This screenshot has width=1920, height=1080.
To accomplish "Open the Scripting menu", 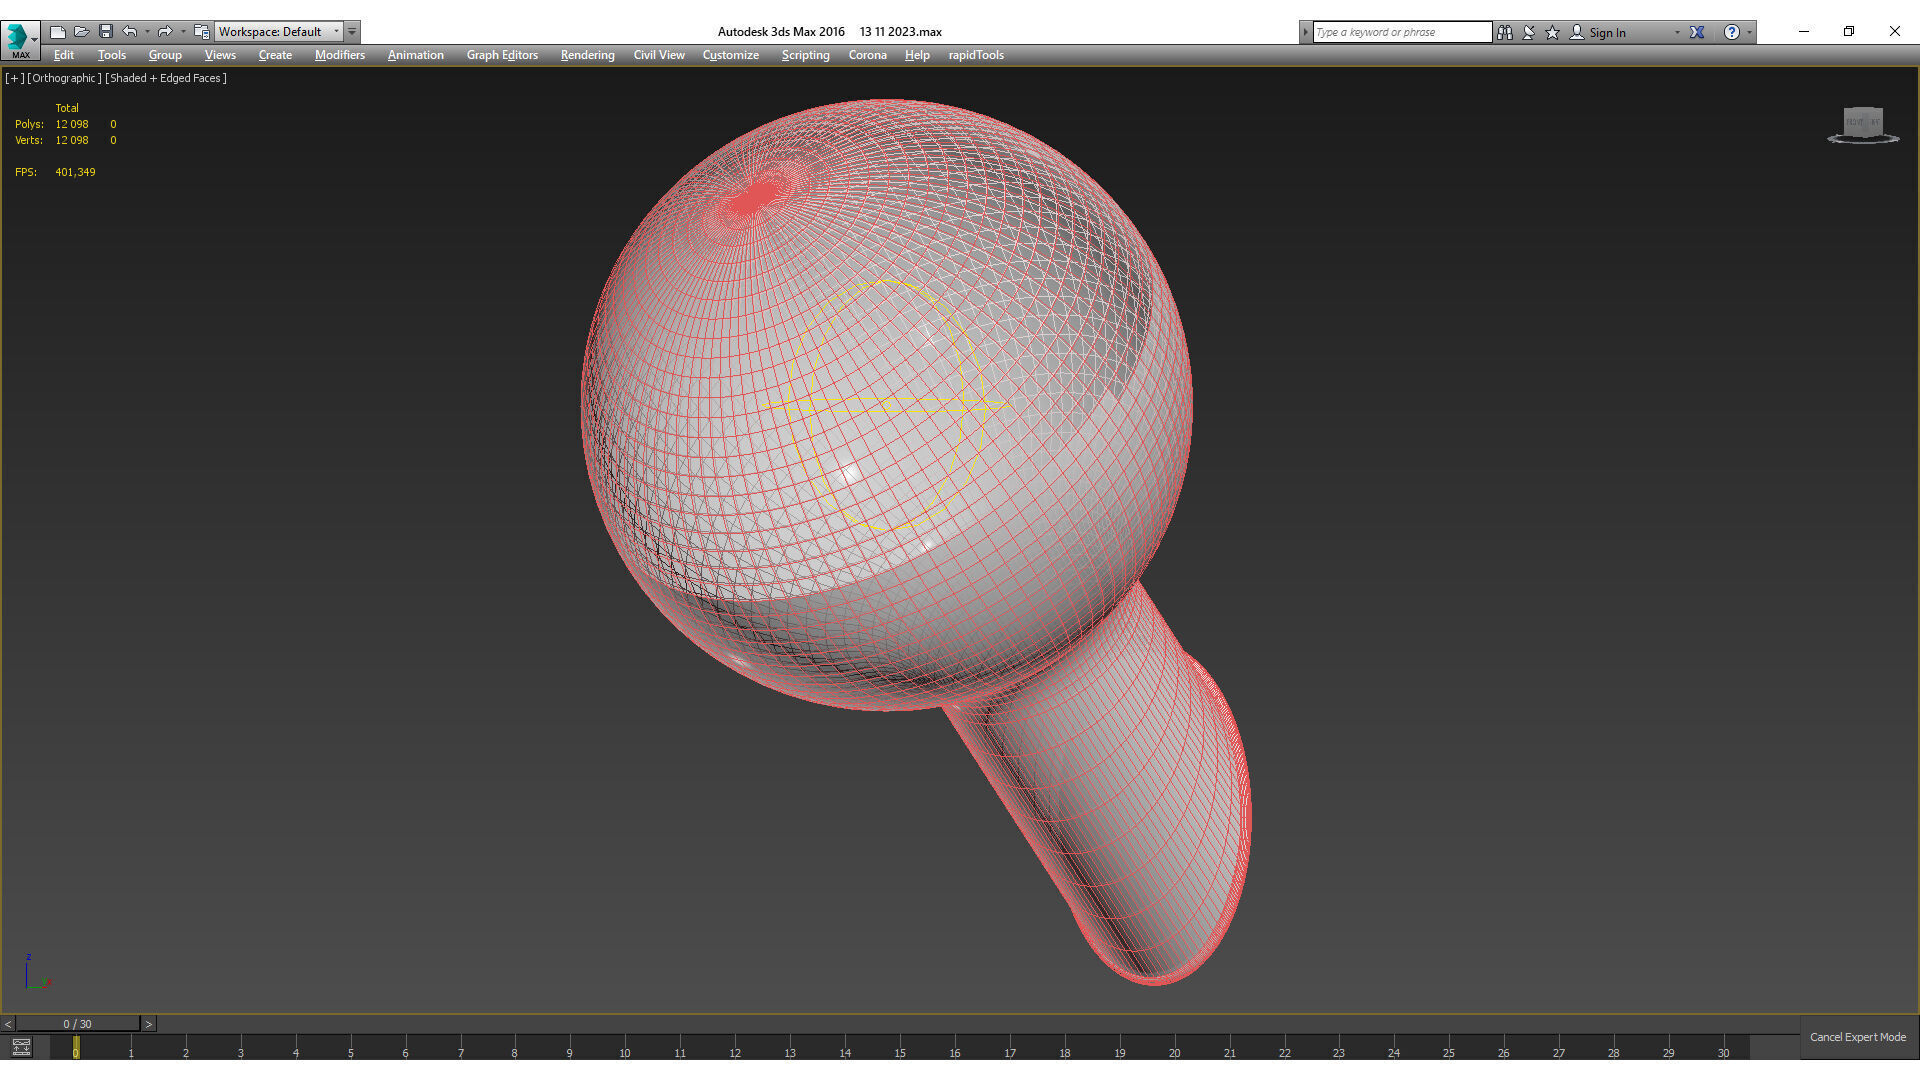I will (805, 55).
